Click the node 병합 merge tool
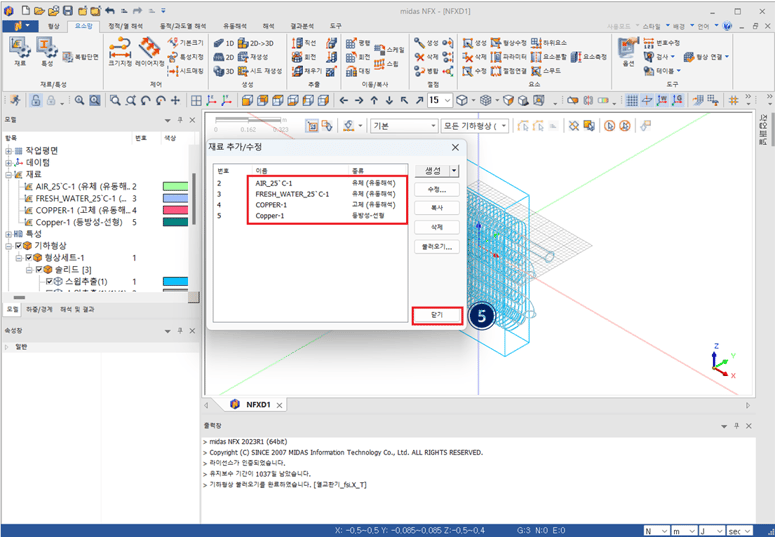Viewport: 775px width, 537px height. point(427,71)
